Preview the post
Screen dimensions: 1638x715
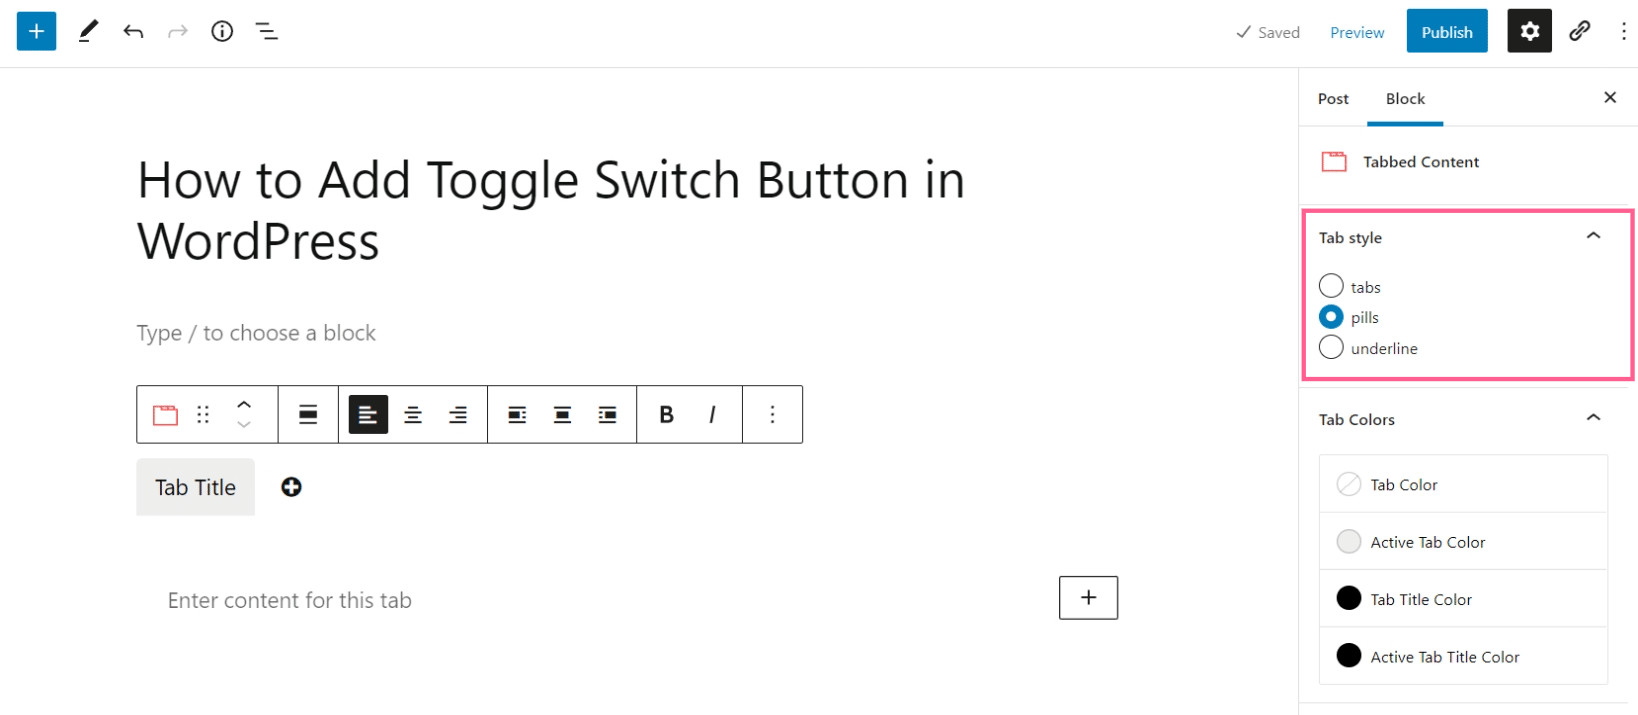point(1356,31)
